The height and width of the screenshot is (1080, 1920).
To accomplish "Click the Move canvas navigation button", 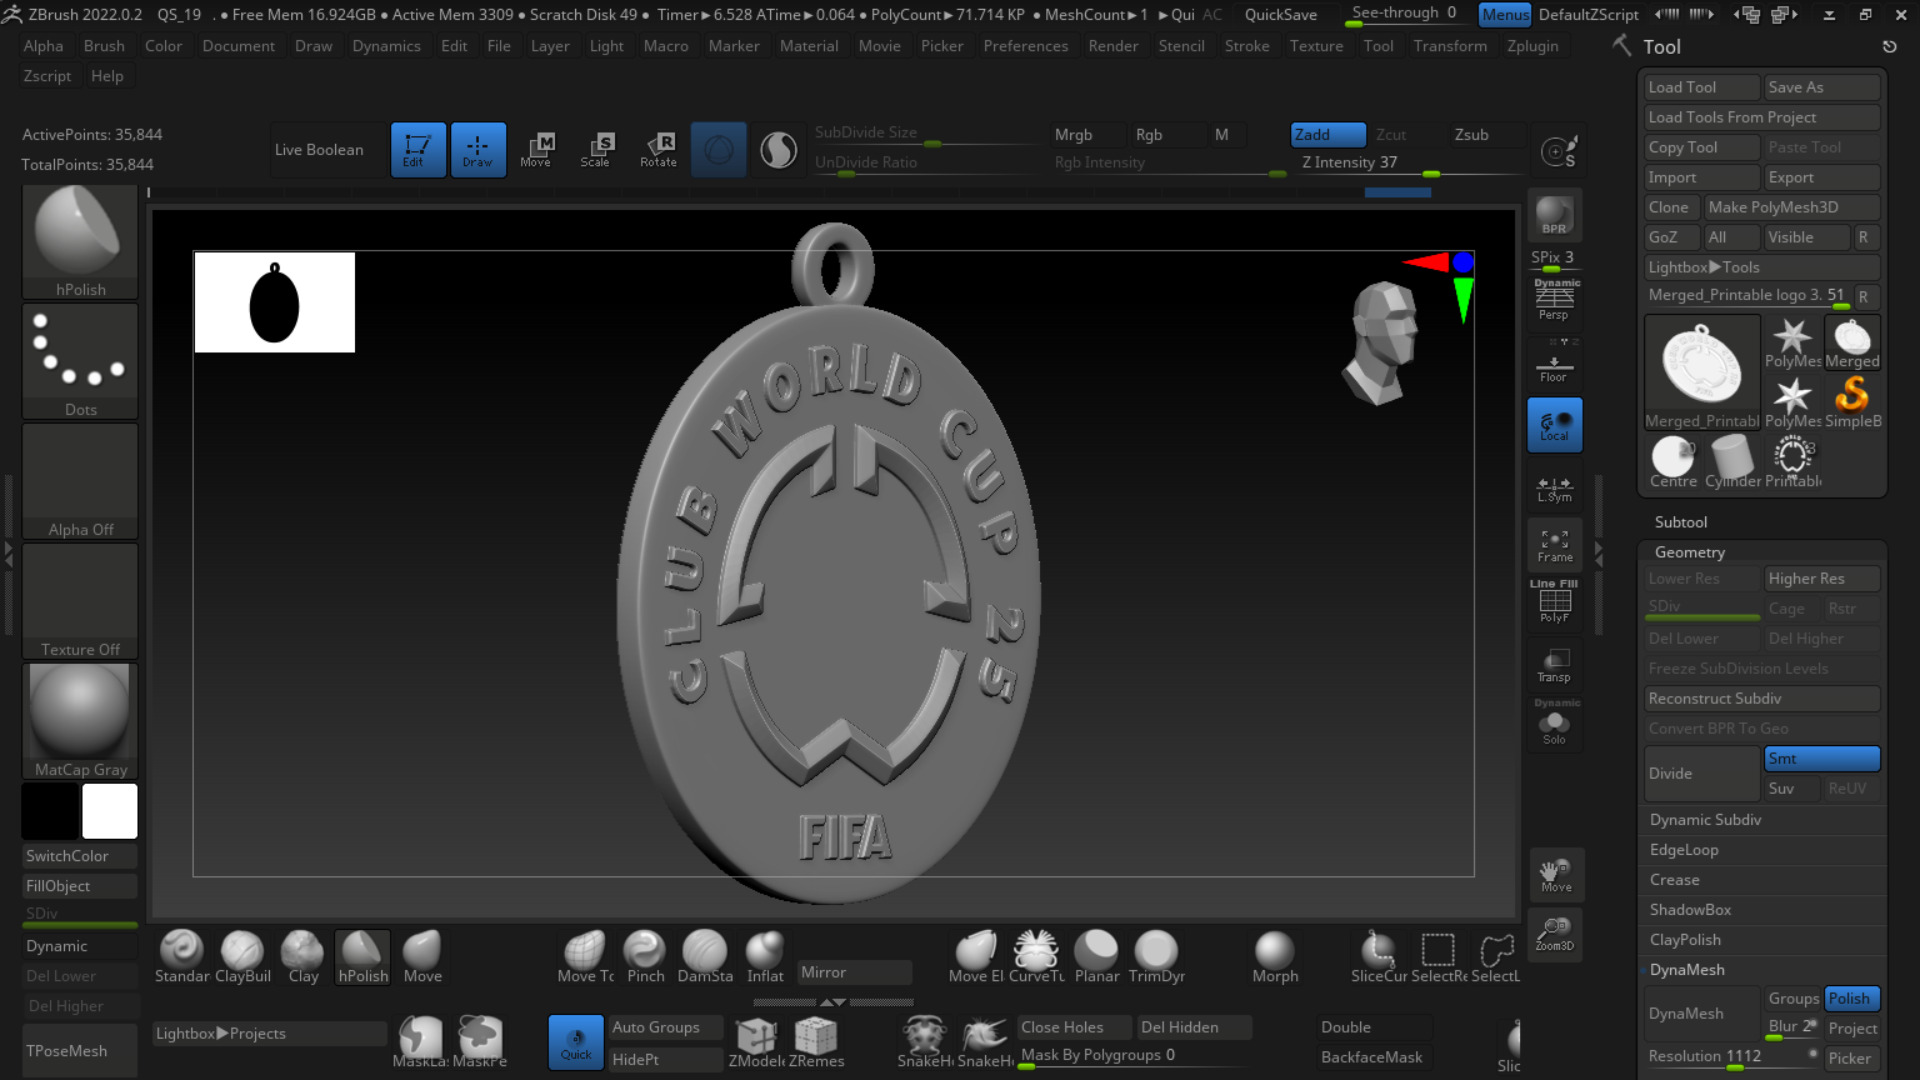I will pos(1556,875).
